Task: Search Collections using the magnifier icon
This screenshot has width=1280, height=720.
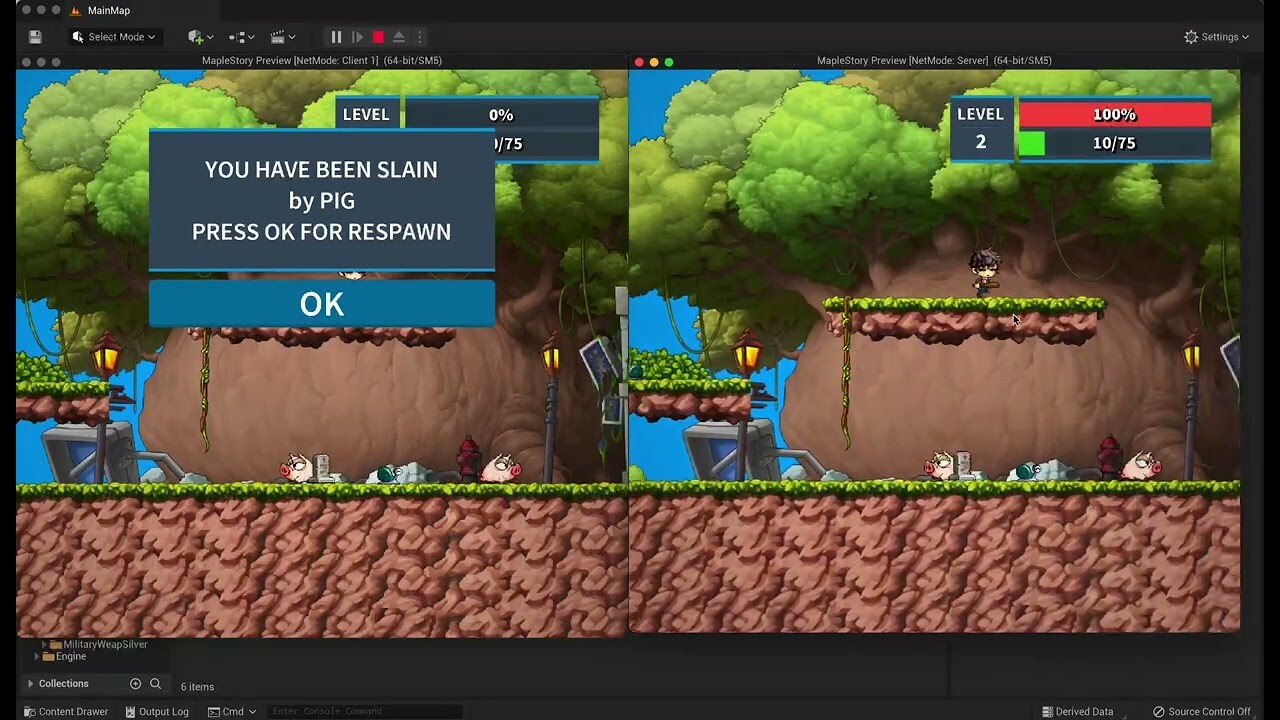Action: pos(155,683)
